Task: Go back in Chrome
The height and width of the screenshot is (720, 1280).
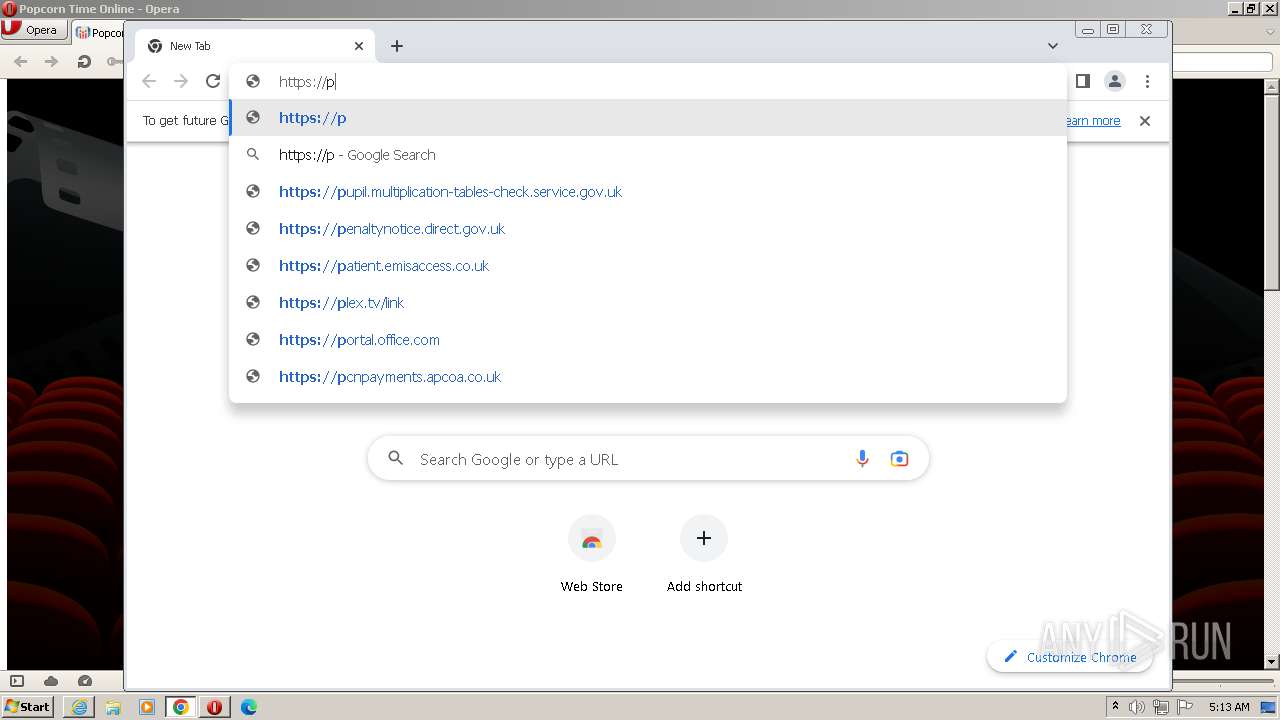Action: (149, 81)
